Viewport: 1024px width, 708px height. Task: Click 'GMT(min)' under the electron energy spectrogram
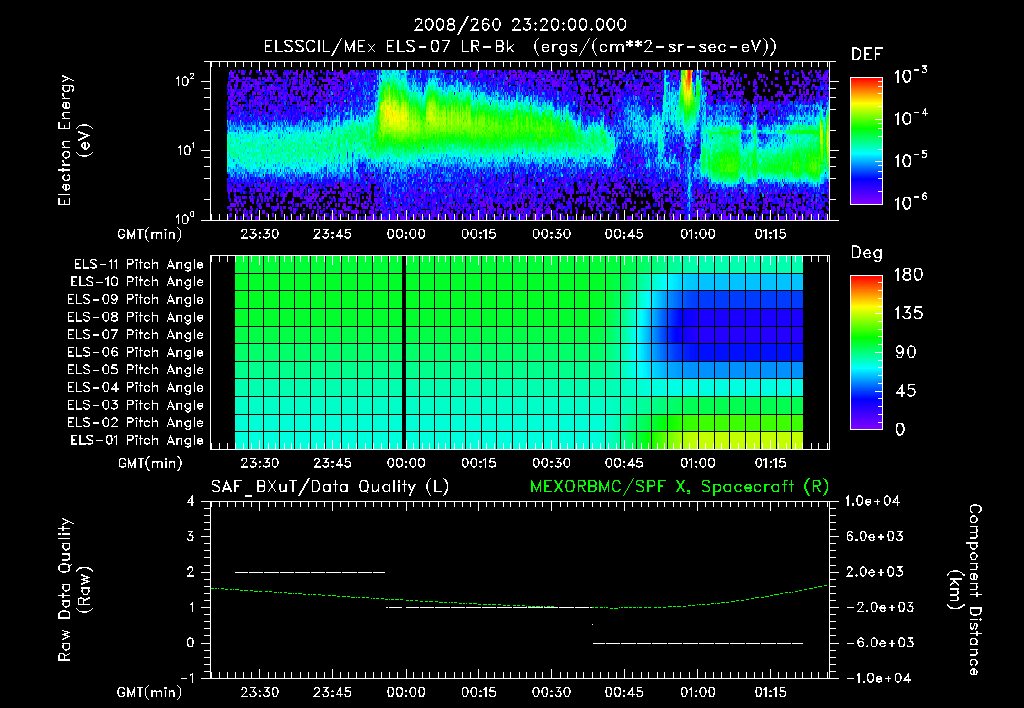click(x=150, y=234)
